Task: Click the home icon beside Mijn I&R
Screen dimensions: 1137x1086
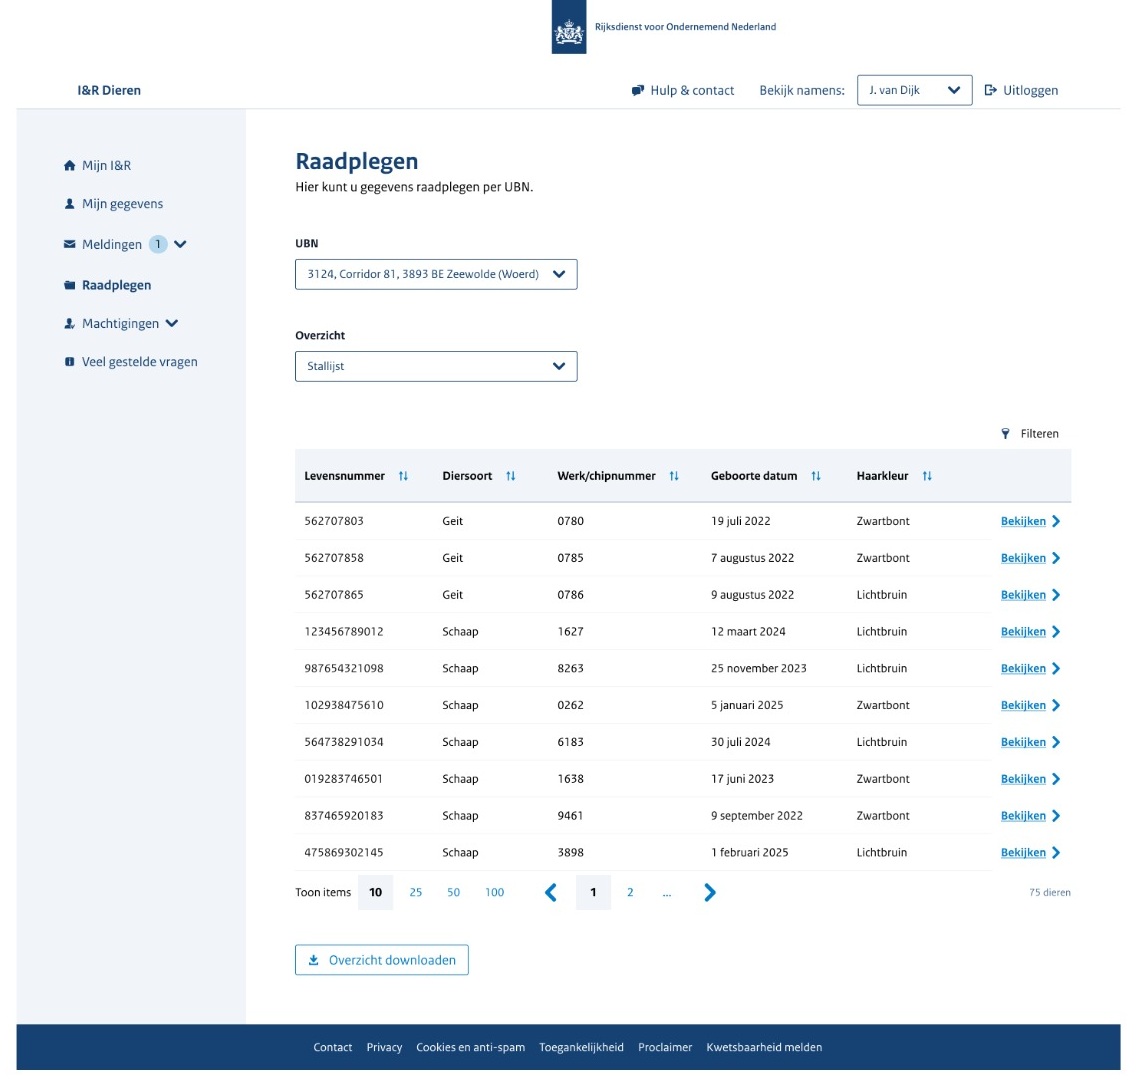Action: [x=70, y=165]
